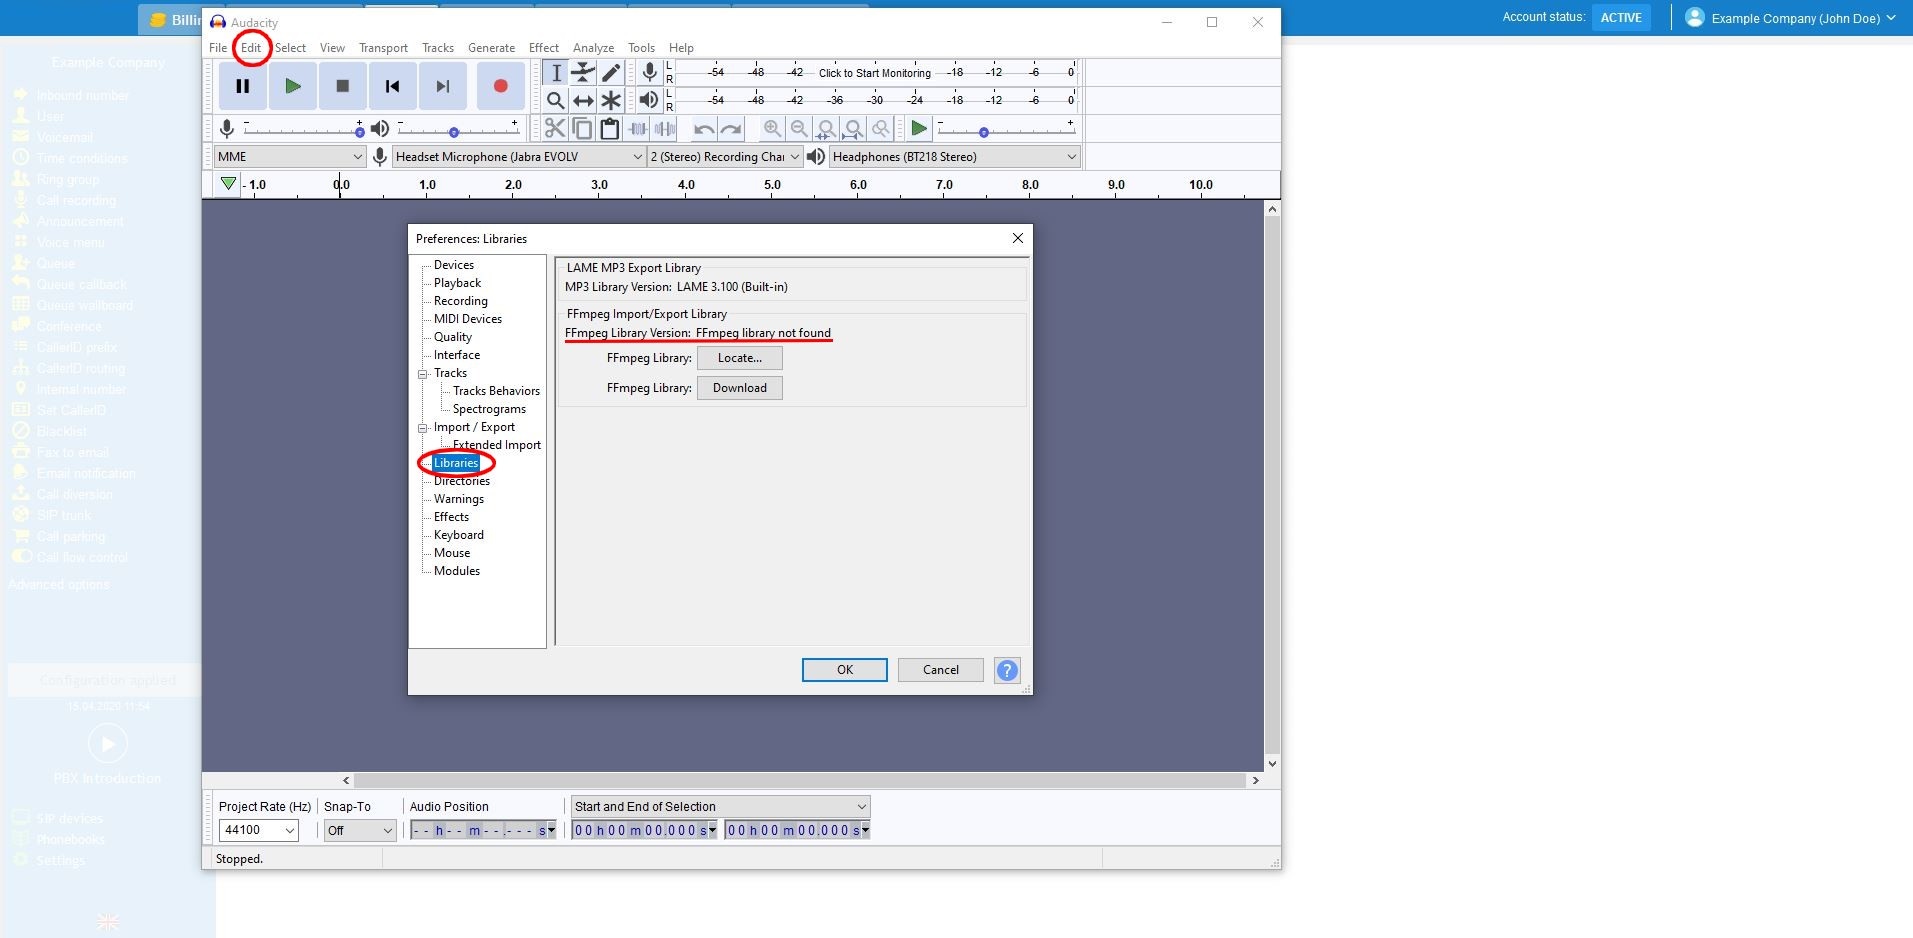Click Click to Start Monitoring meter
This screenshot has height=938, width=1913.
point(875,73)
